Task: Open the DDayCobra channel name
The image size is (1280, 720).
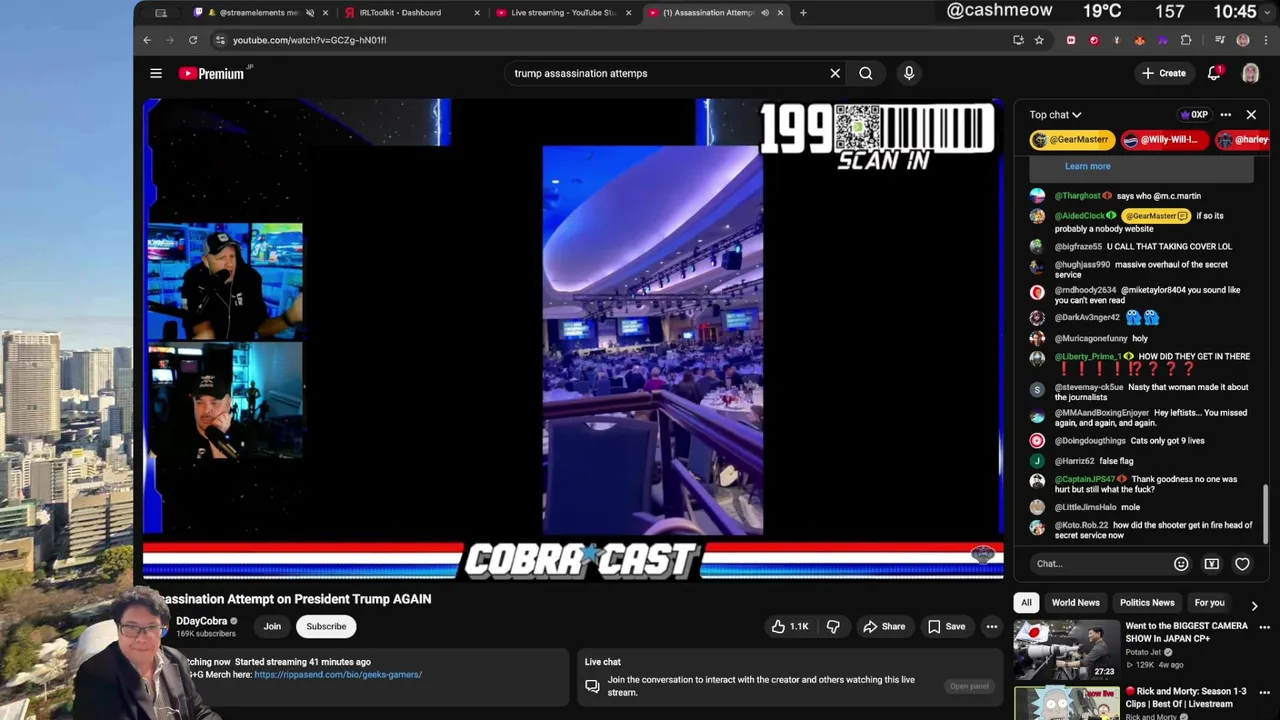Action: tap(202, 621)
